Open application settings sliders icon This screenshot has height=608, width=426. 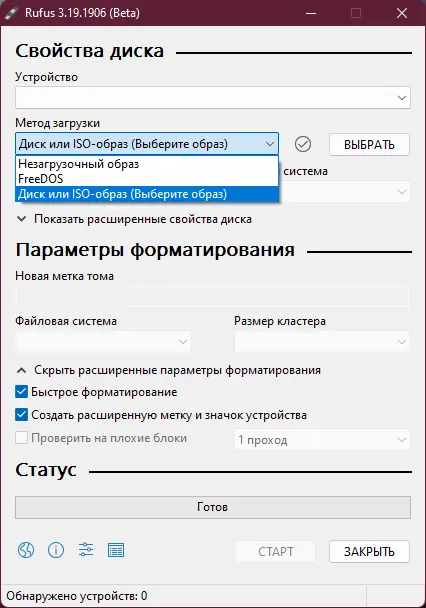click(x=86, y=549)
